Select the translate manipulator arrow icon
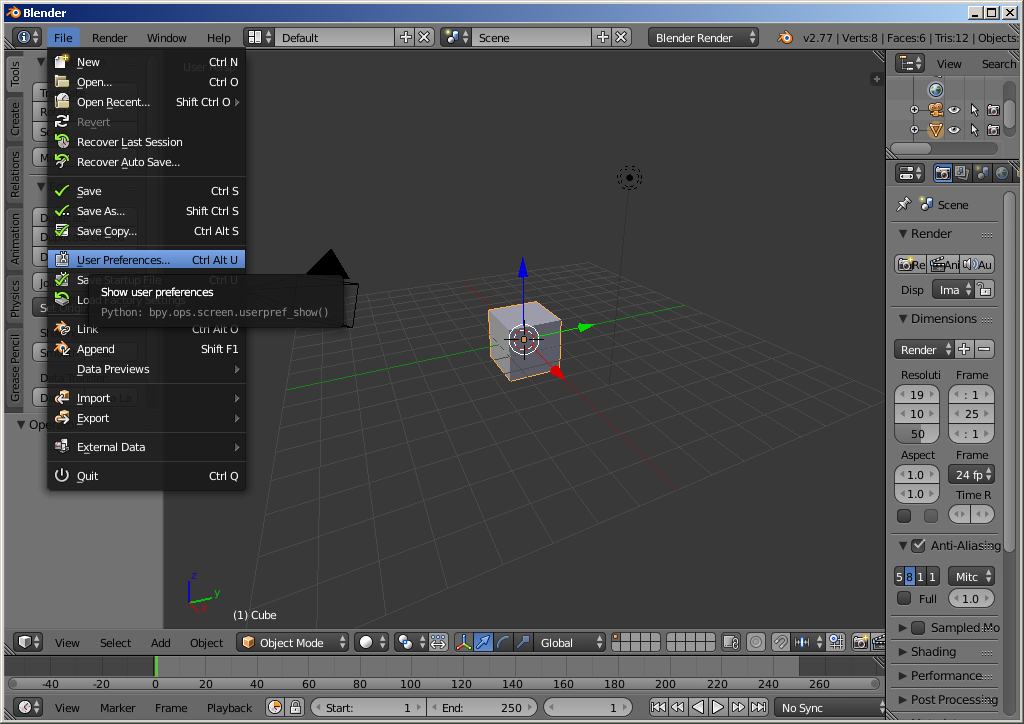The image size is (1024, 724). 483,642
